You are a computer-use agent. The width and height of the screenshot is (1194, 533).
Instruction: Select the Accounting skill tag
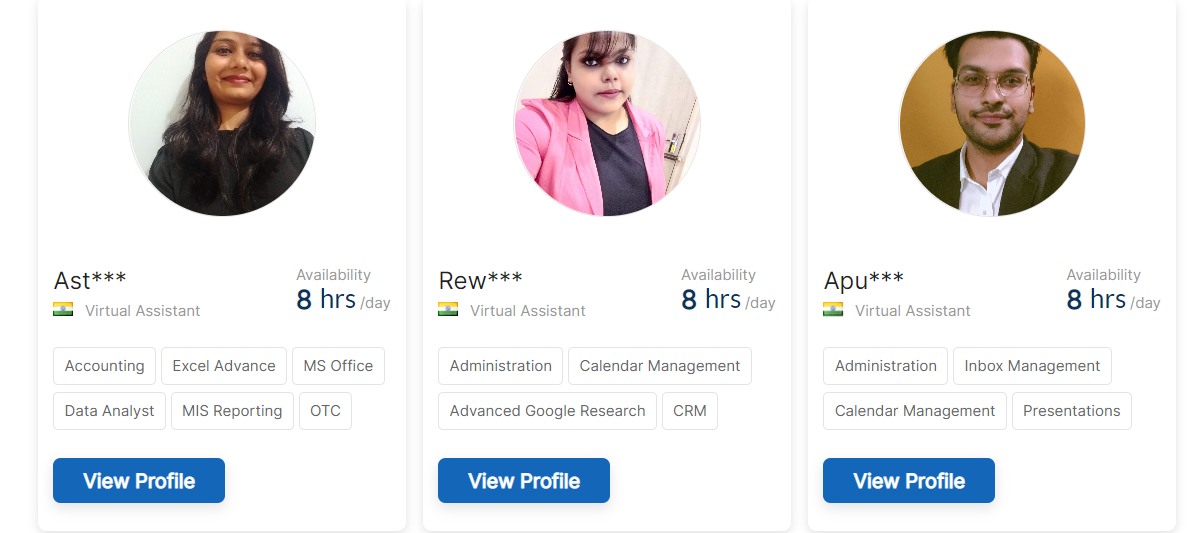point(104,366)
